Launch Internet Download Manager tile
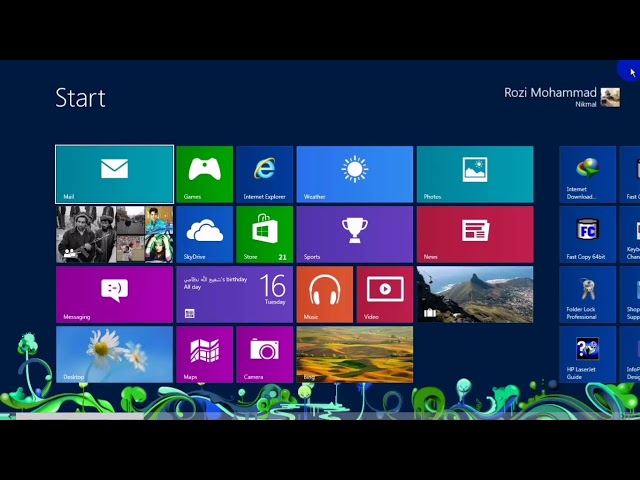 [588, 174]
